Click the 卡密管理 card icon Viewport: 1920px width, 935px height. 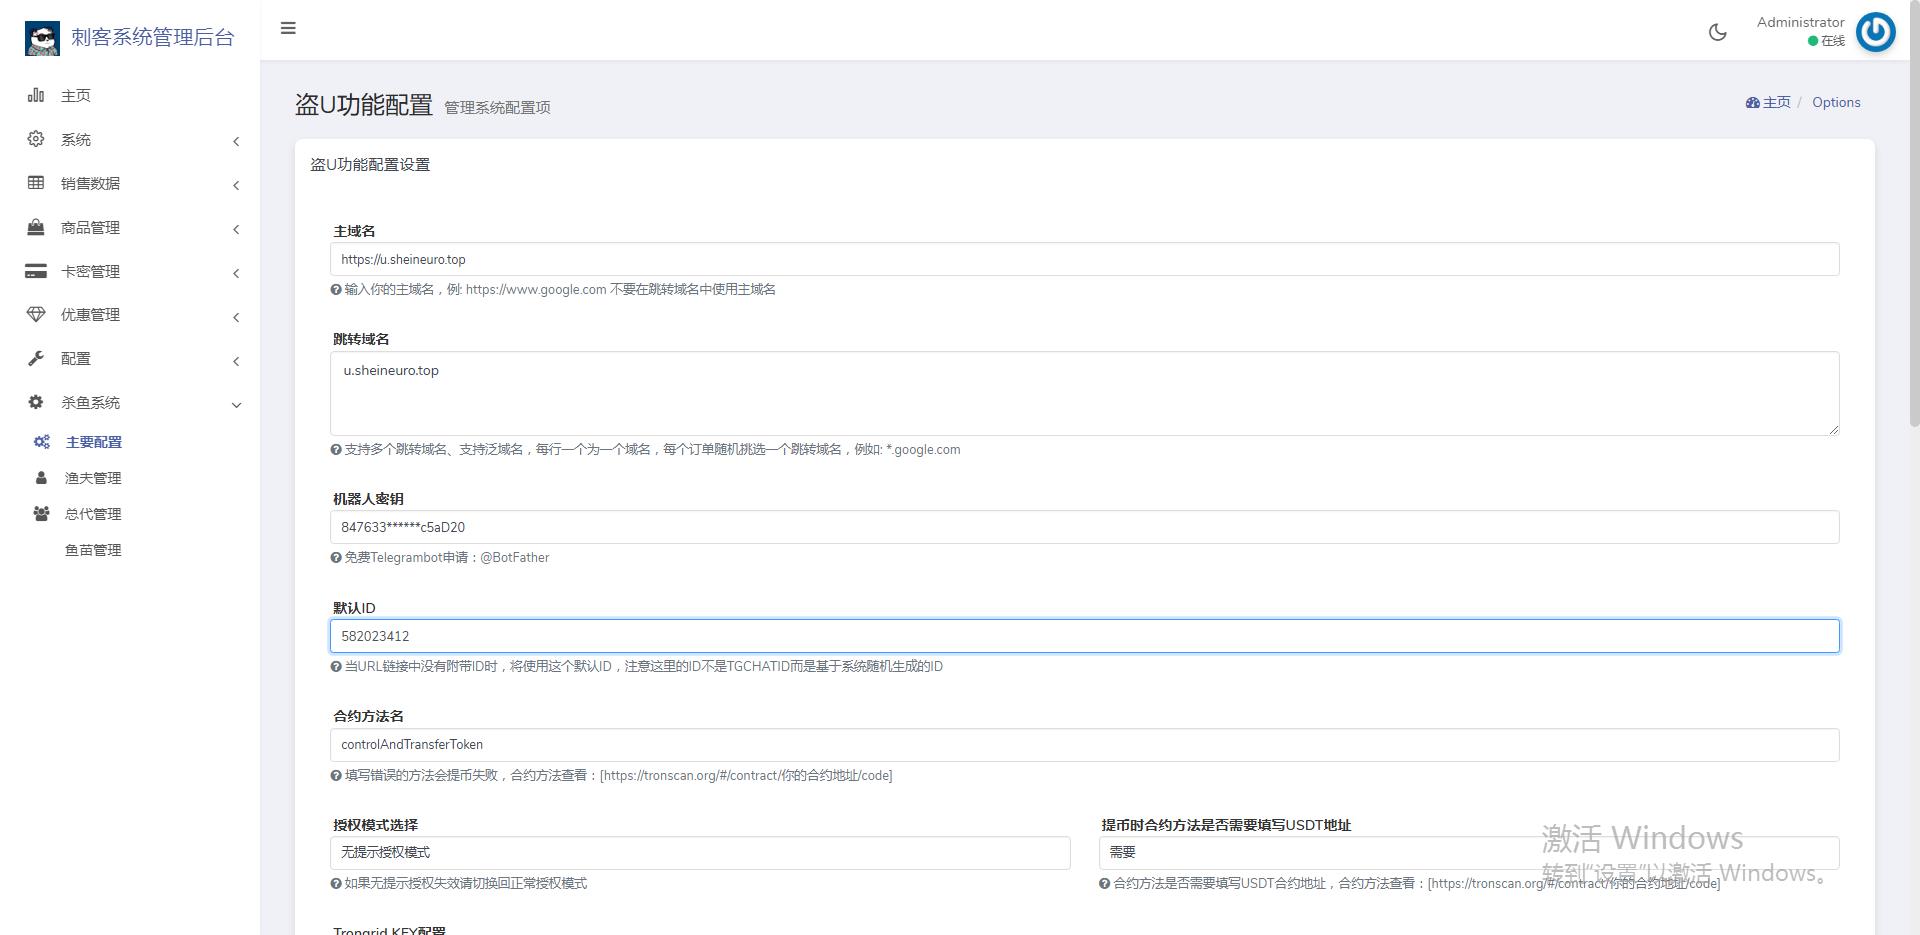pyautogui.click(x=36, y=271)
